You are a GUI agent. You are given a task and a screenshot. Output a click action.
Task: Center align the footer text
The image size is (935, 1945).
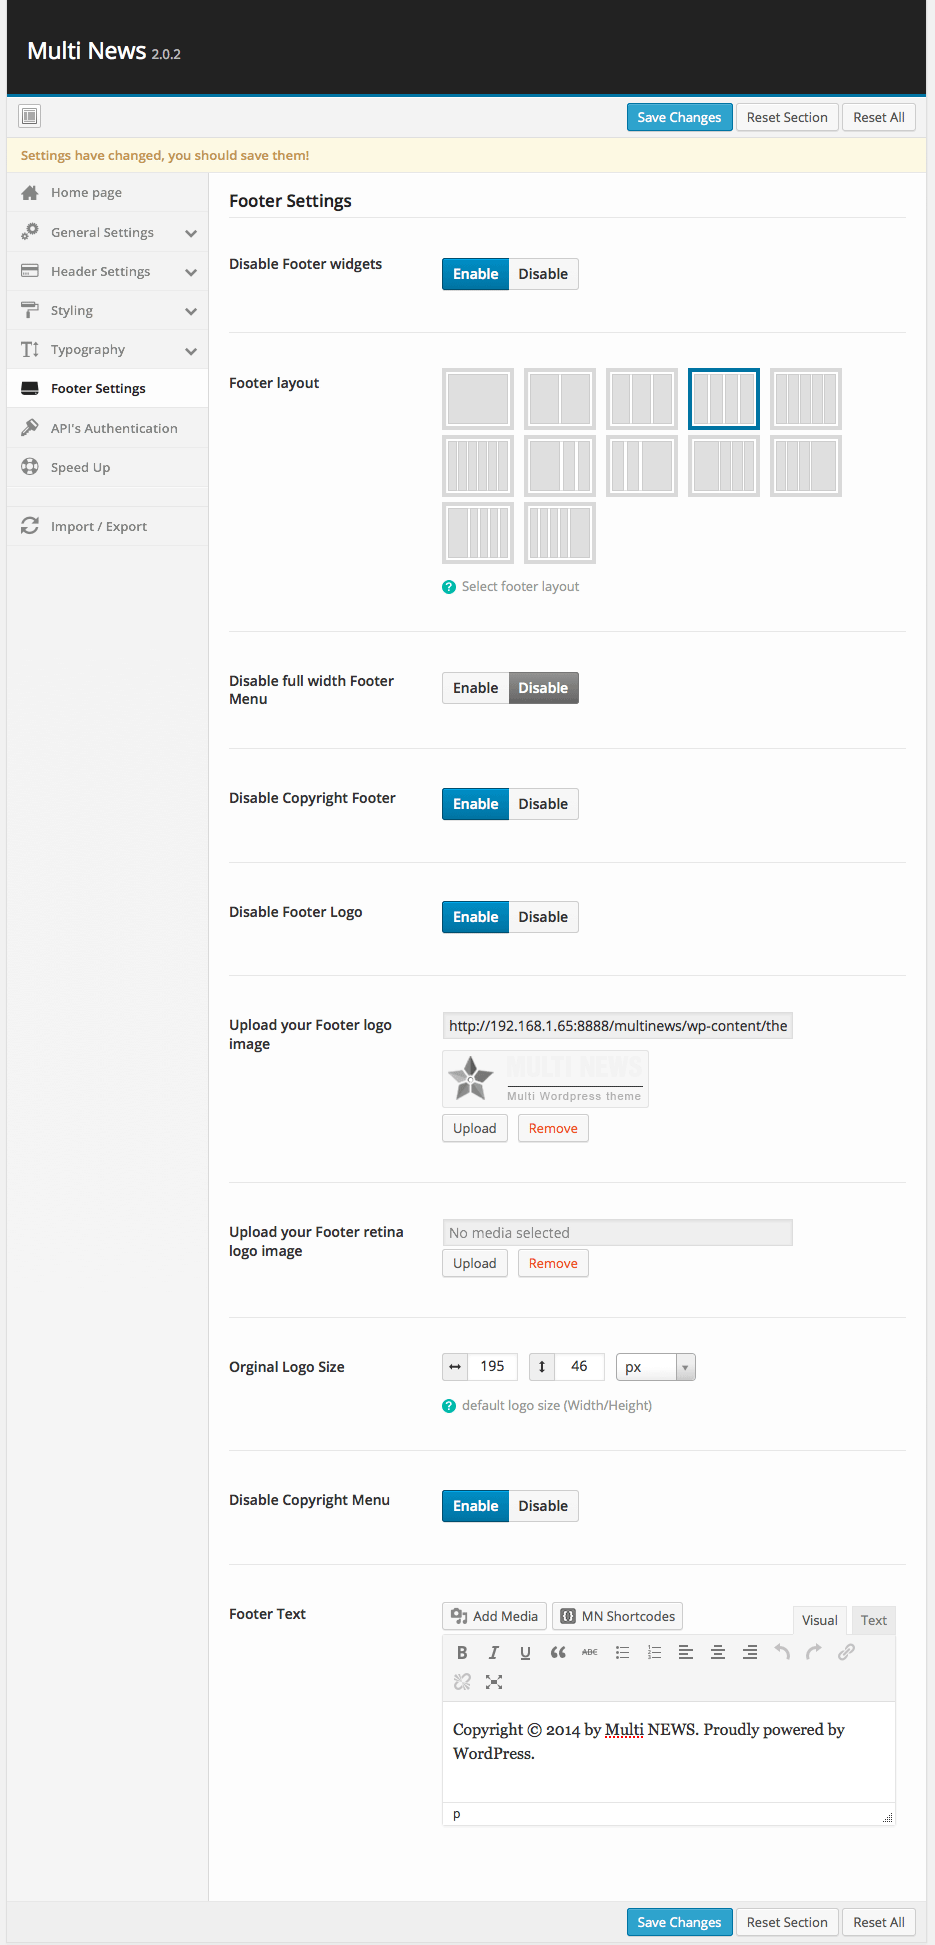tap(718, 1653)
